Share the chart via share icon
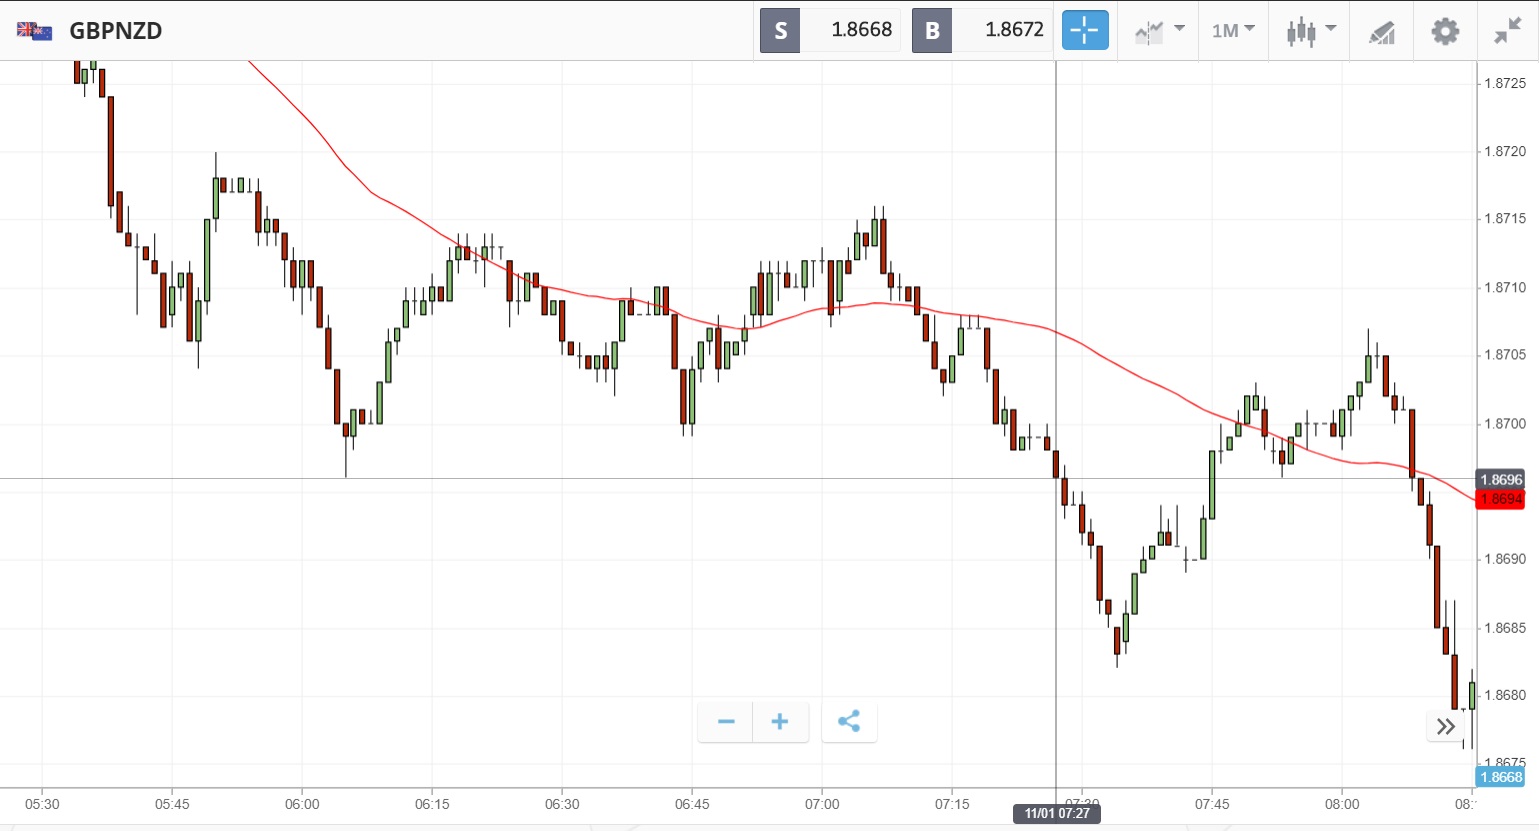This screenshot has height=831, width=1539. 849,722
